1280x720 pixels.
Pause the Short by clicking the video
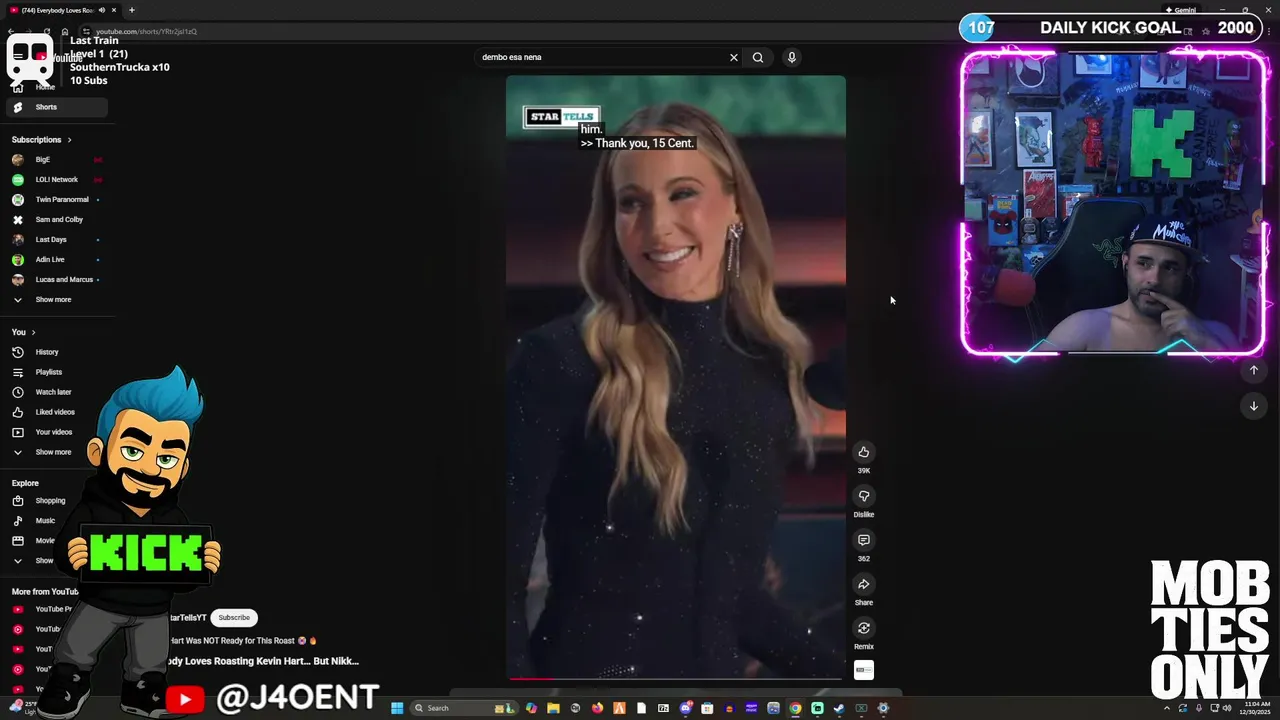pyautogui.click(x=676, y=377)
